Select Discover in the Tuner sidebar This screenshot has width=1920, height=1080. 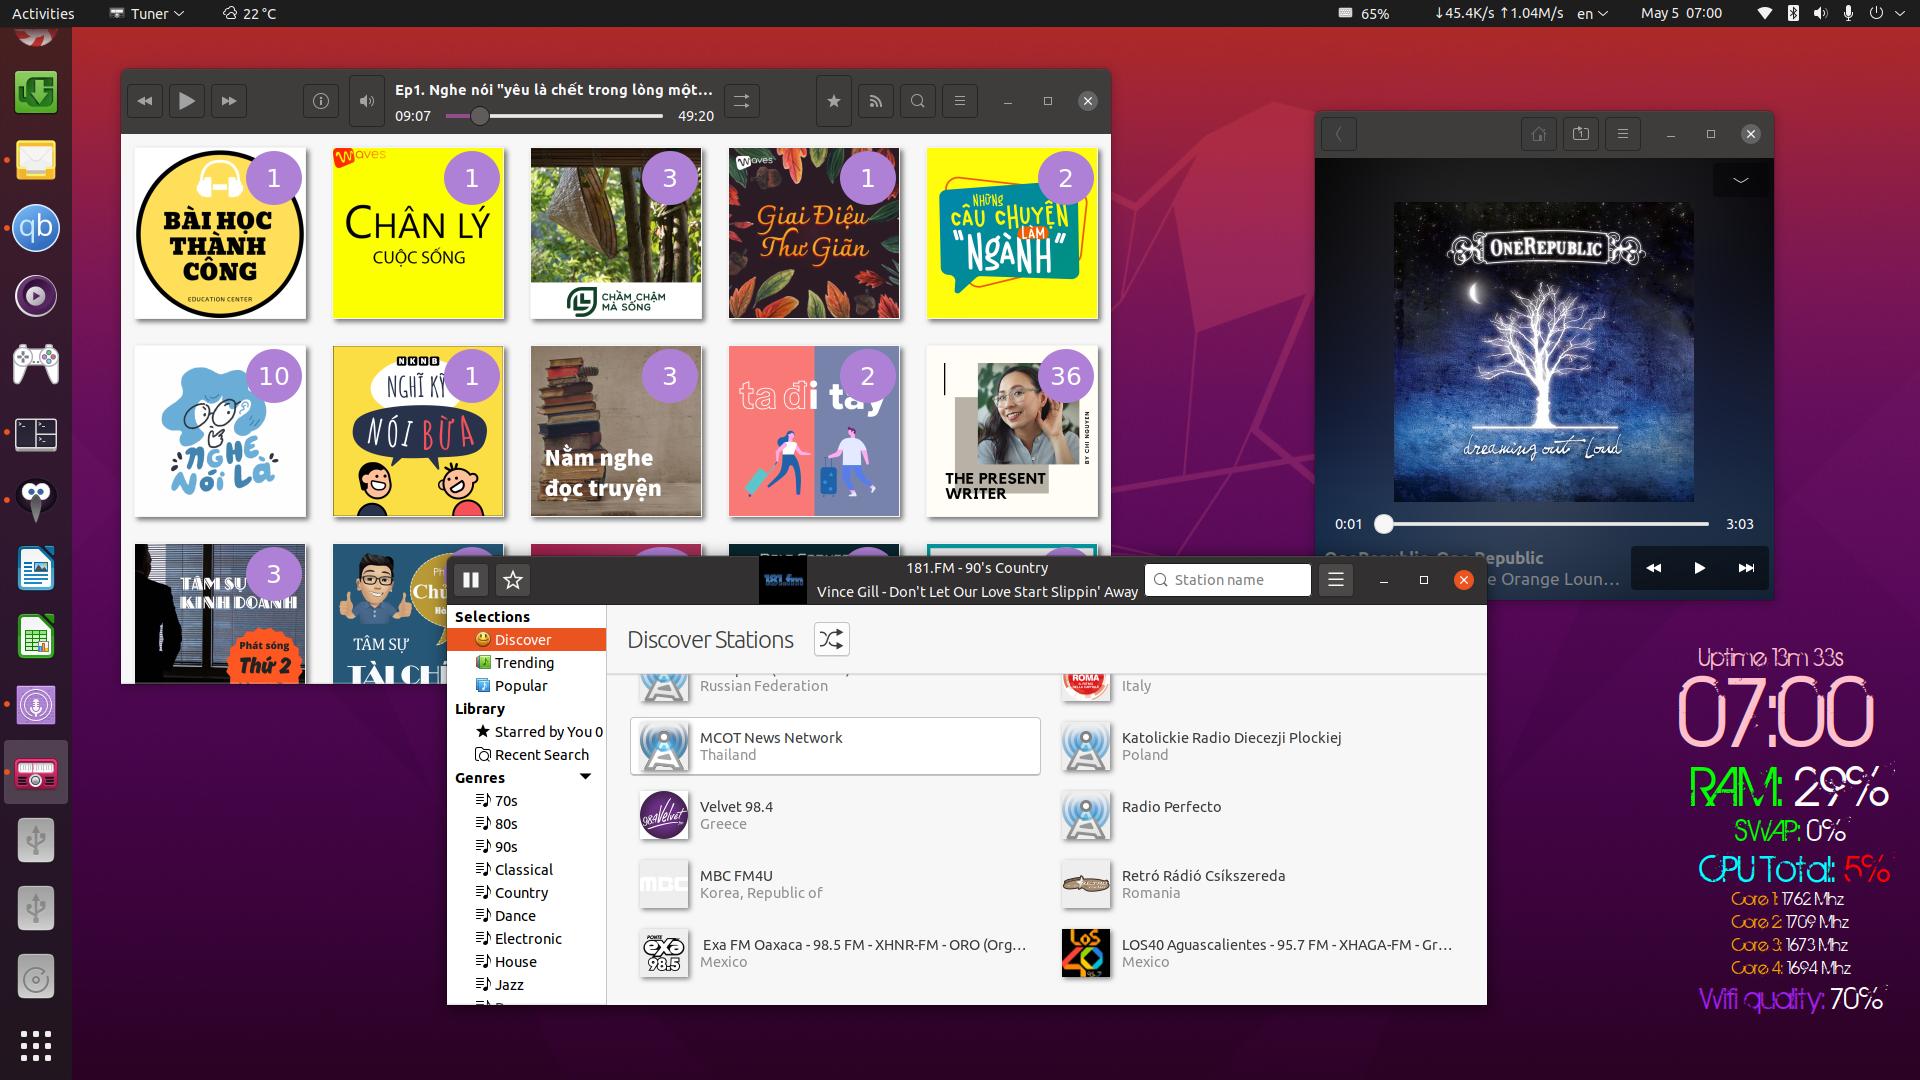pyautogui.click(x=526, y=640)
